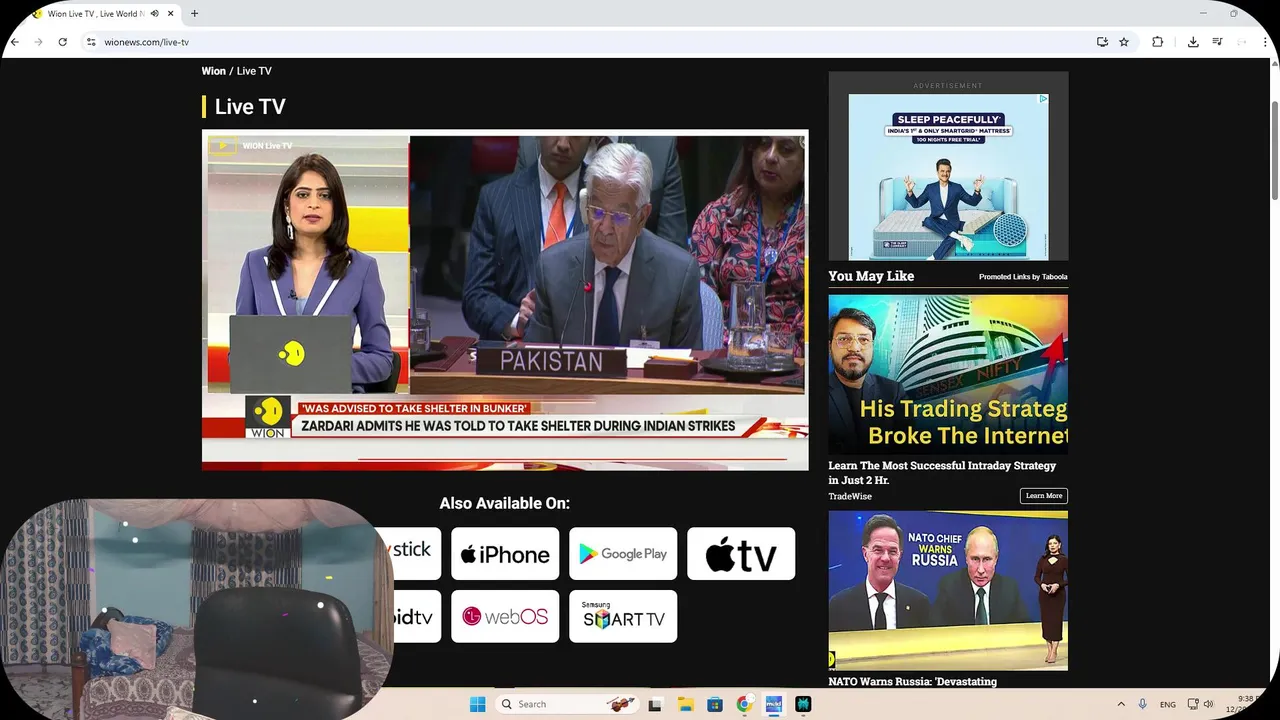Screen dimensions: 1280x720
Task: Click the TradeWise sponsor text
Action: coord(850,496)
